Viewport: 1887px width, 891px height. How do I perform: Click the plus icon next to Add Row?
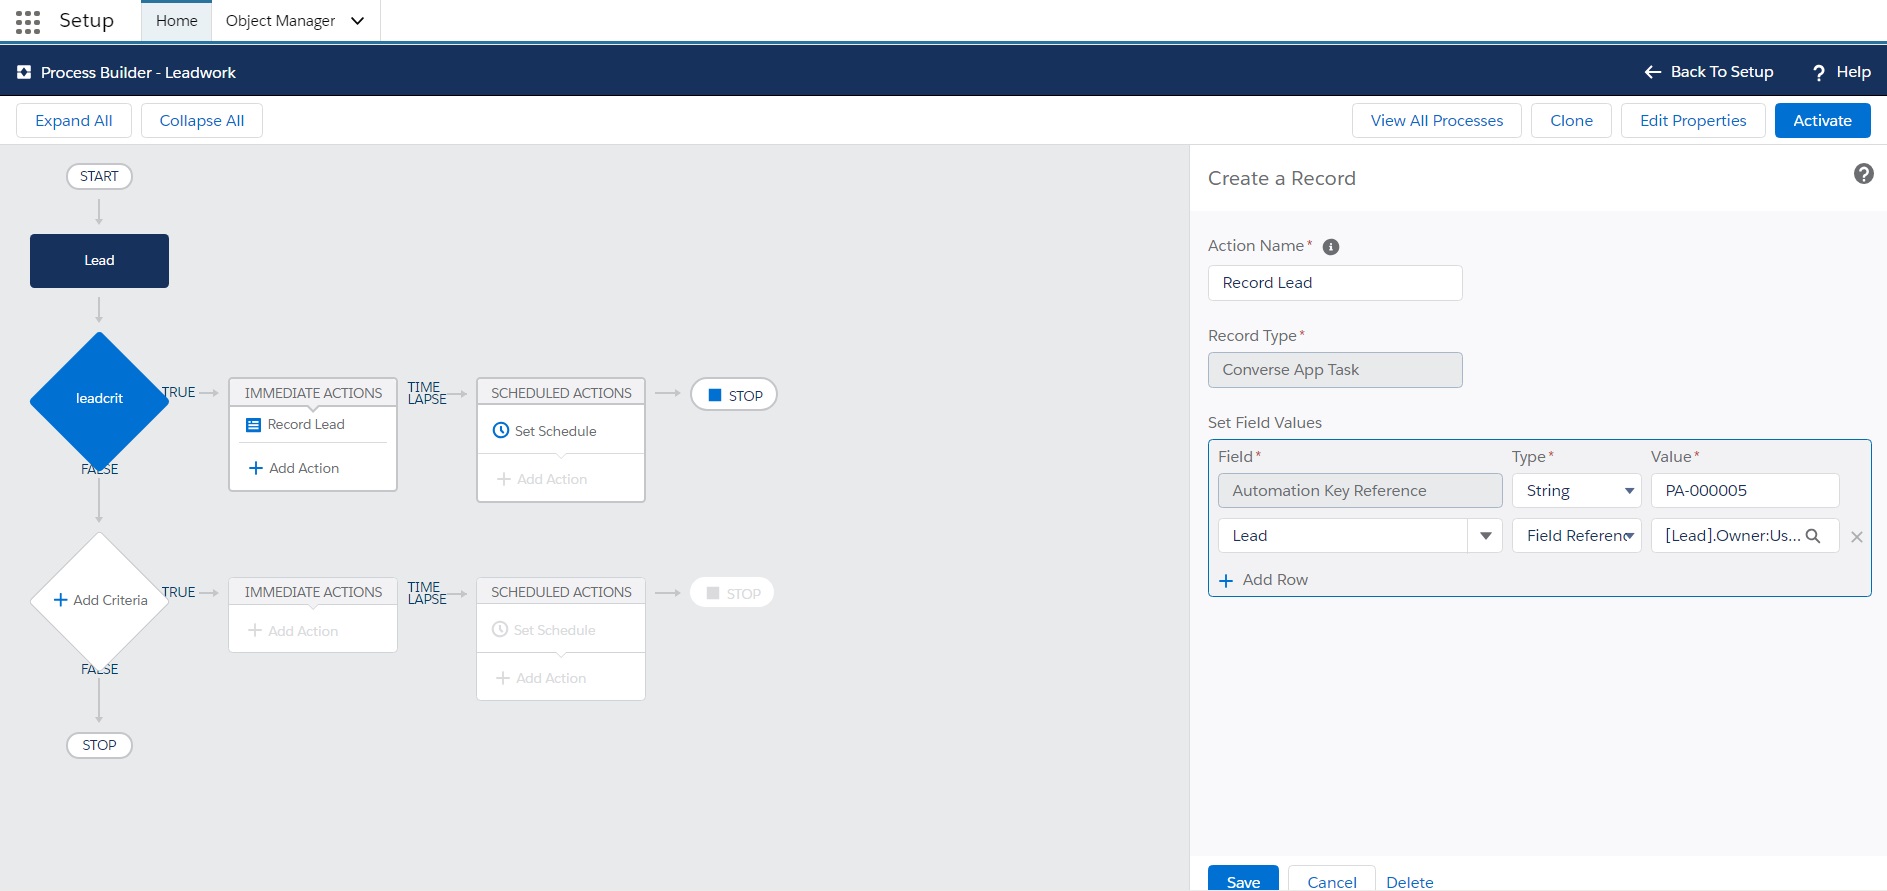1226,580
